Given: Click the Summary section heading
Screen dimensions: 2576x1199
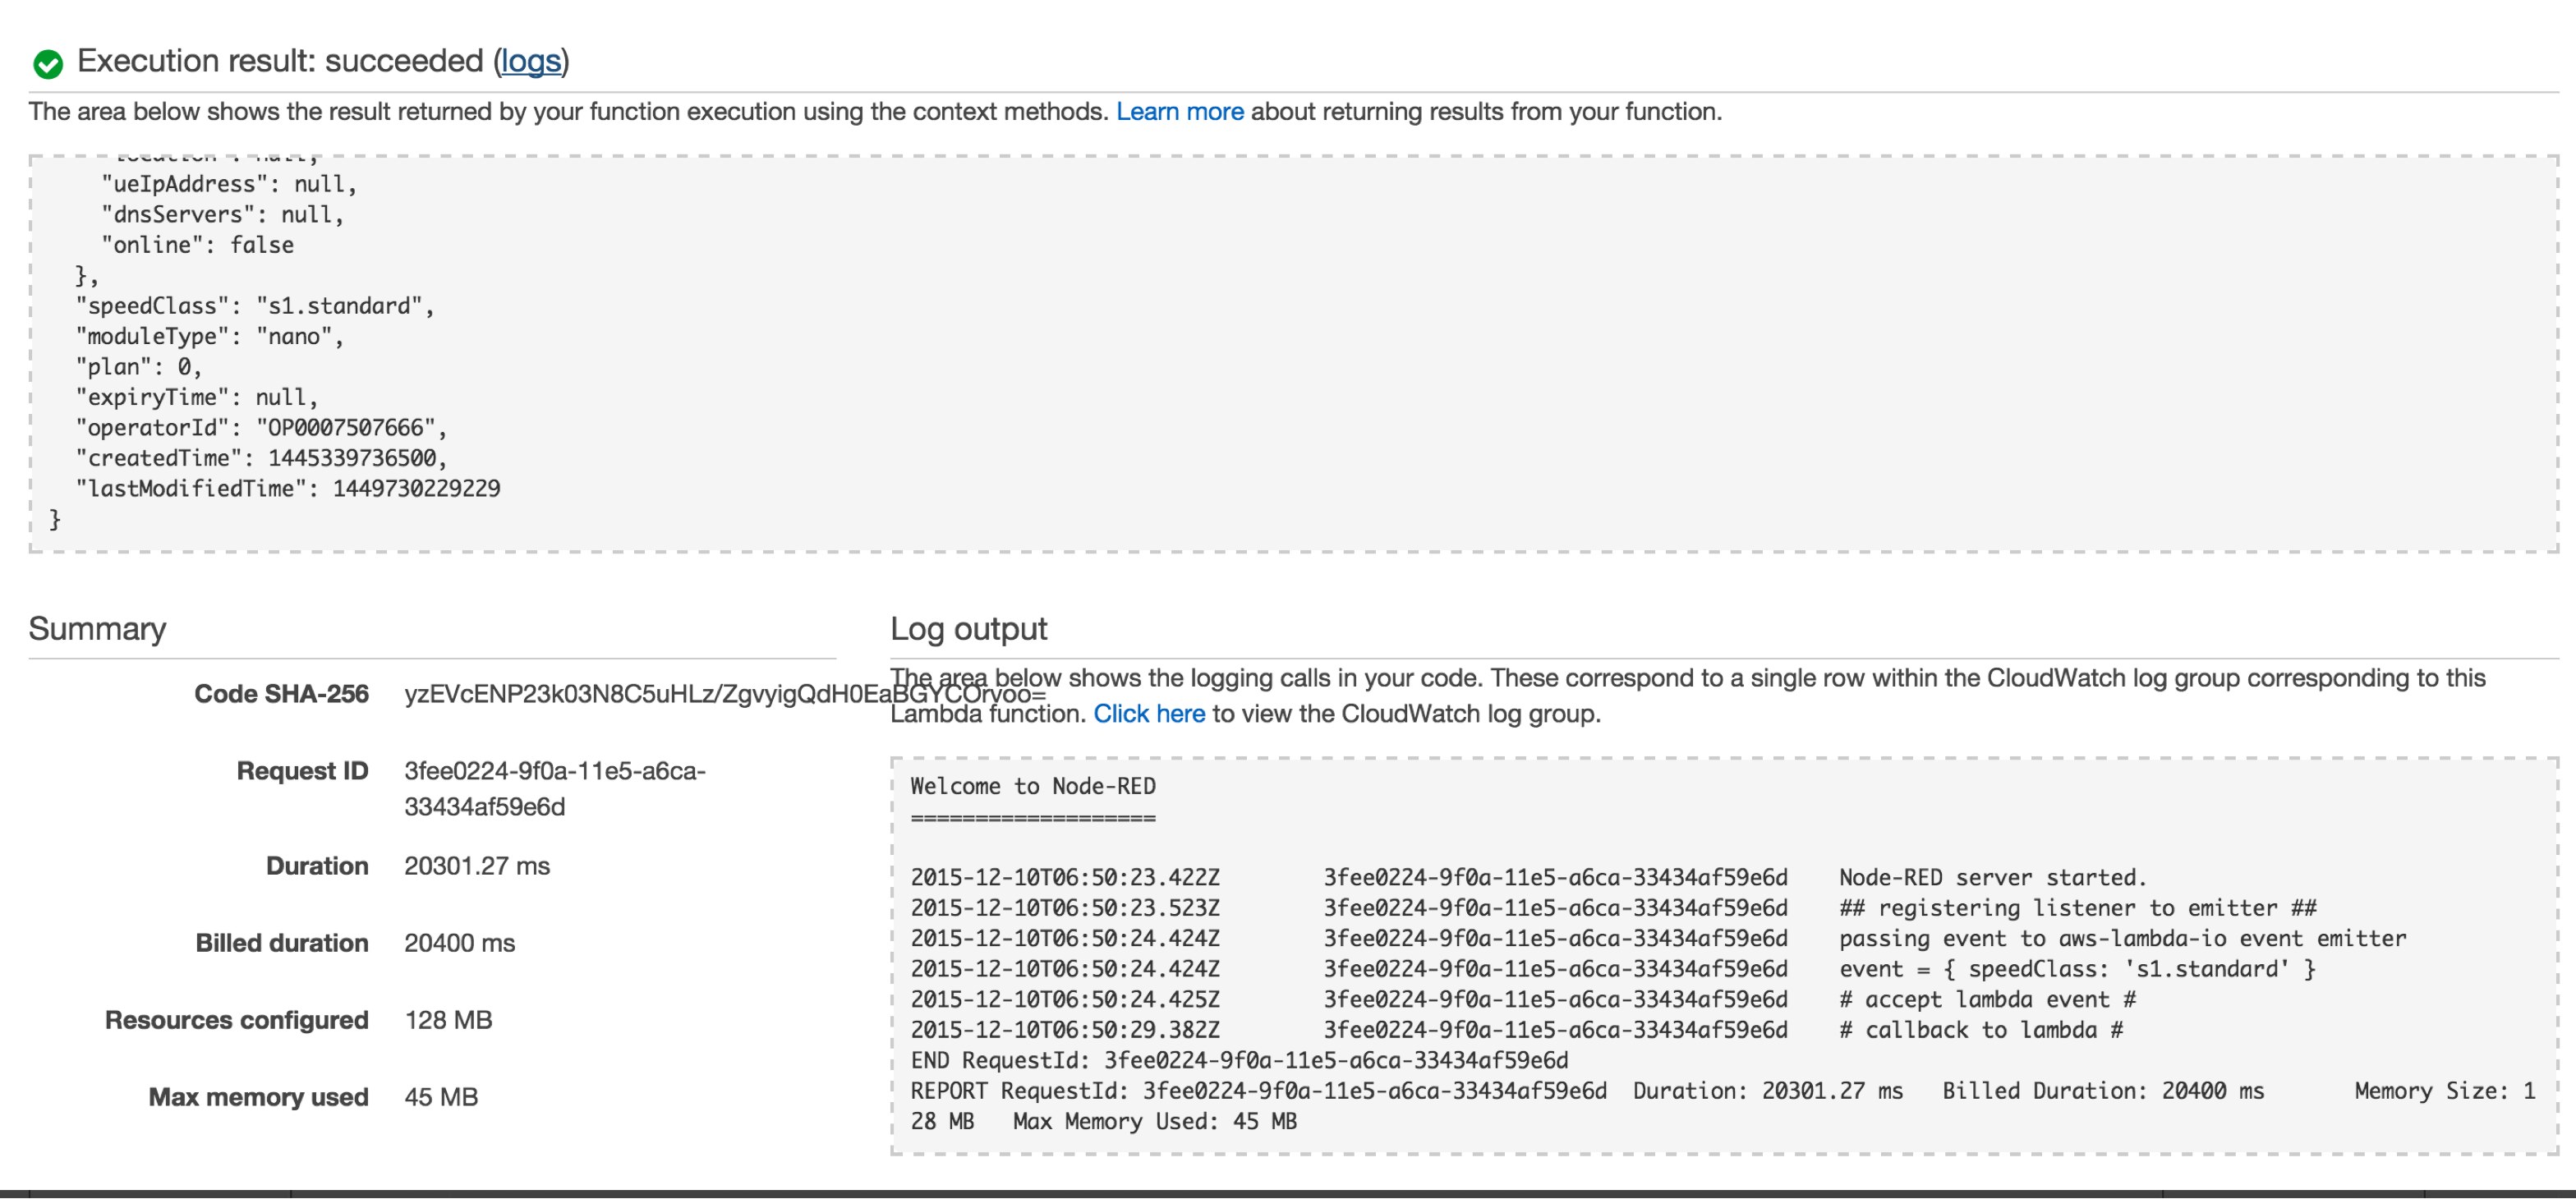Looking at the screenshot, I should [x=99, y=628].
